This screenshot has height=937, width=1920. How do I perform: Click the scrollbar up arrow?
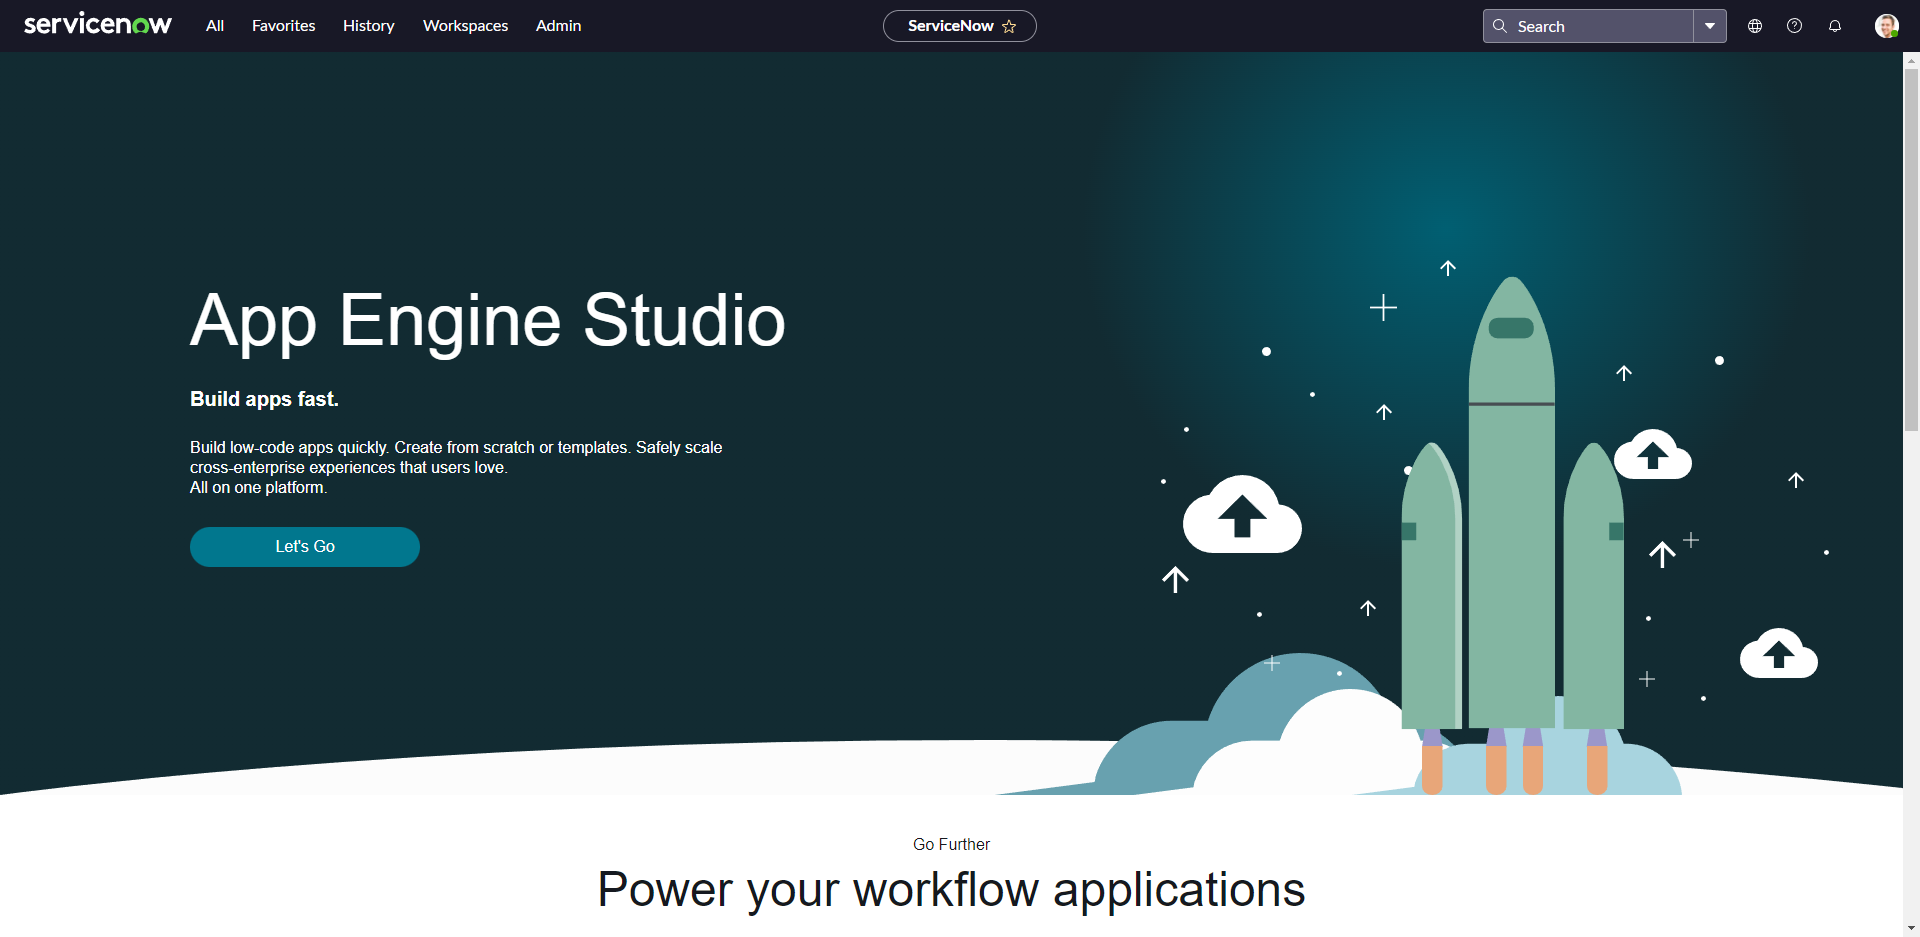[1911, 61]
